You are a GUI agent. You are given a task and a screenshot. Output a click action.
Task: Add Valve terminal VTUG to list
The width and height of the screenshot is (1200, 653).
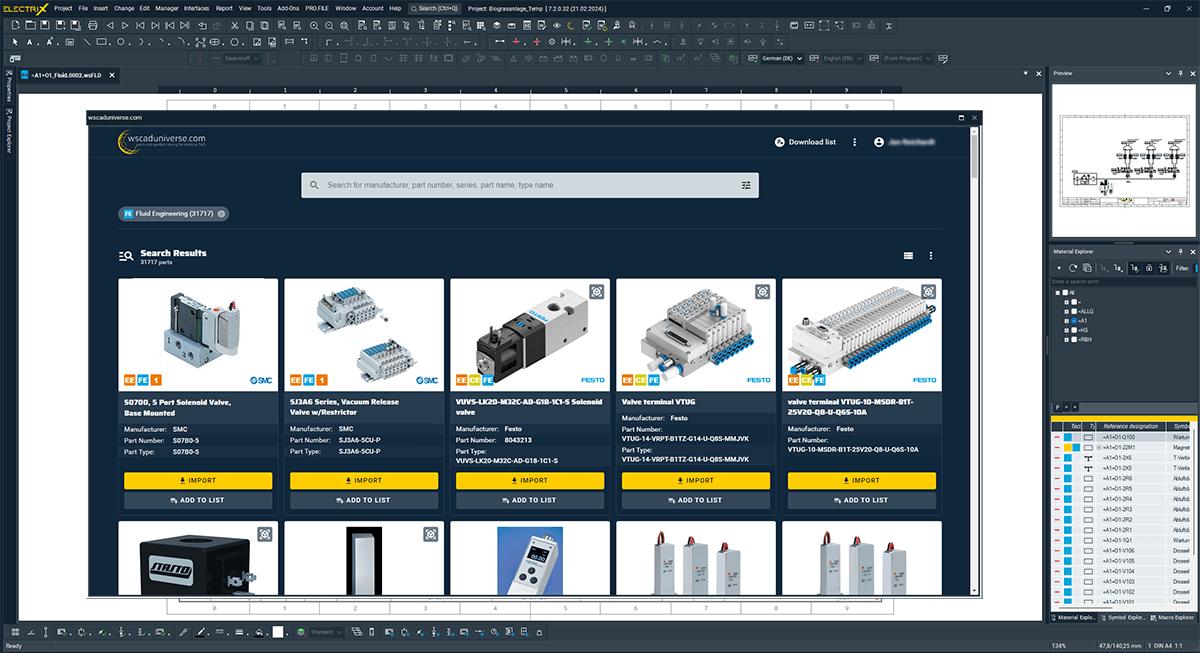[x=696, y=500]
